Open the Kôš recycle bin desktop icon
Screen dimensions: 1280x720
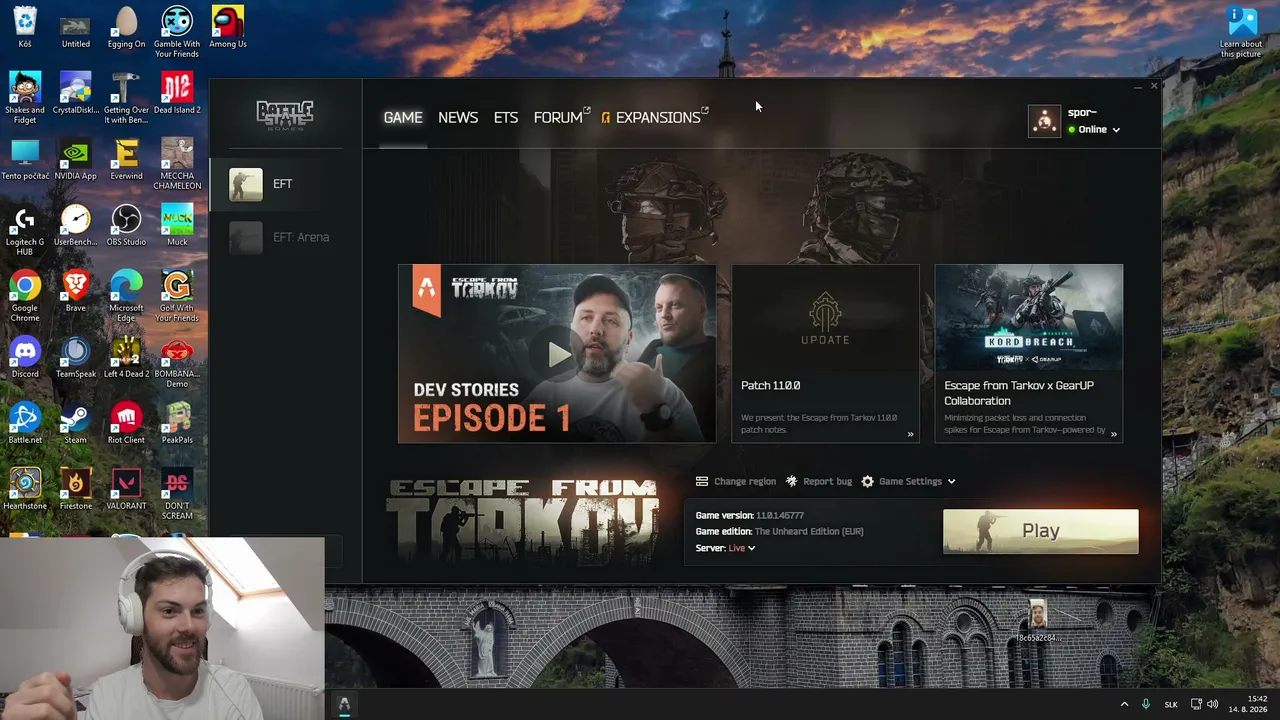click(x=25, y=28)
